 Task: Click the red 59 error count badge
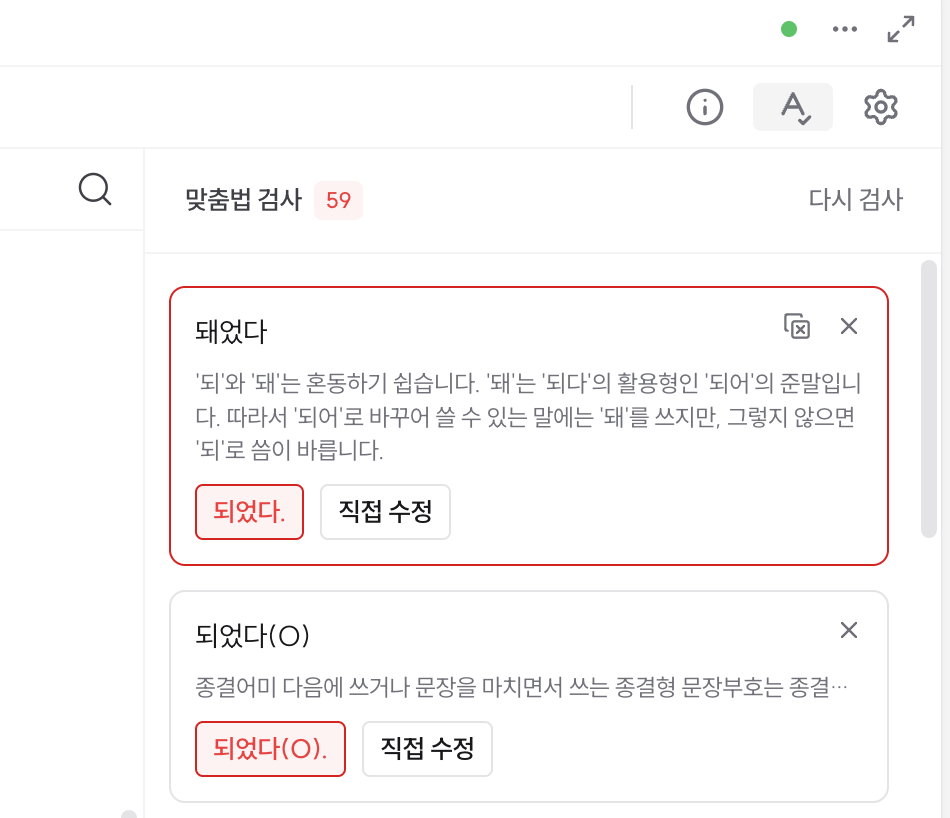click(338, 200)
